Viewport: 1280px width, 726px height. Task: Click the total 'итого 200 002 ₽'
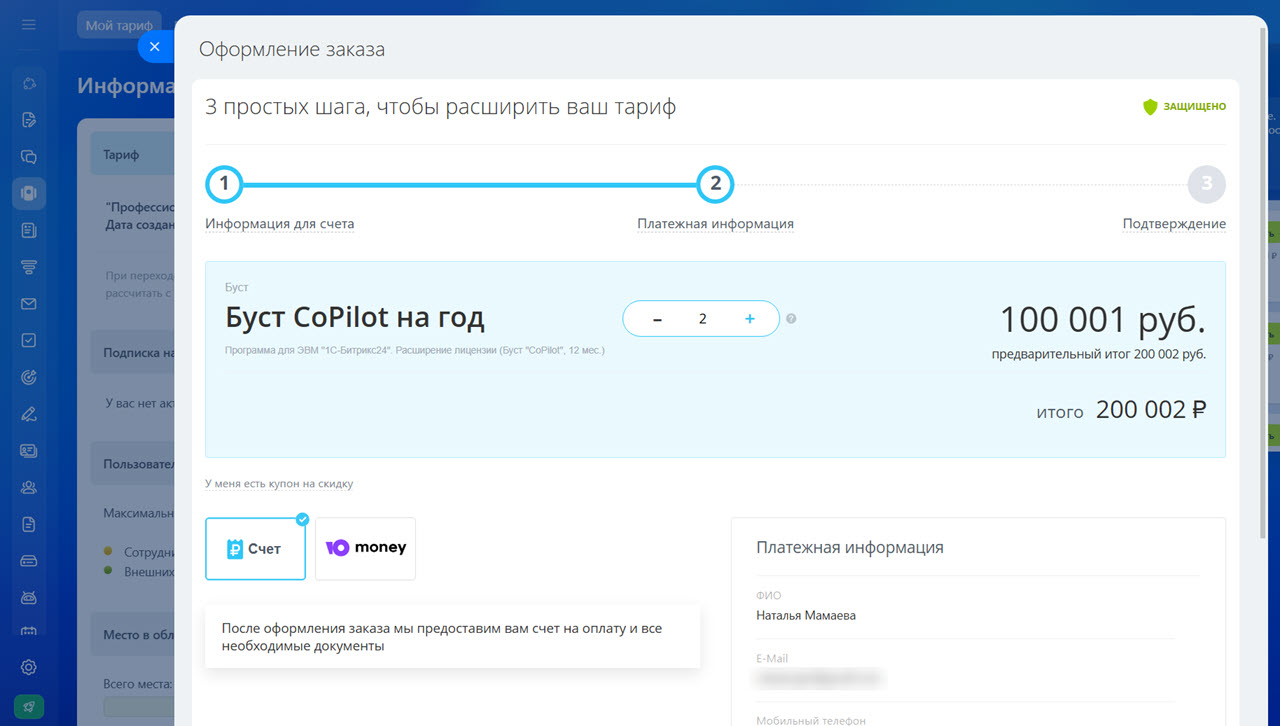(x=1121, y=410)
